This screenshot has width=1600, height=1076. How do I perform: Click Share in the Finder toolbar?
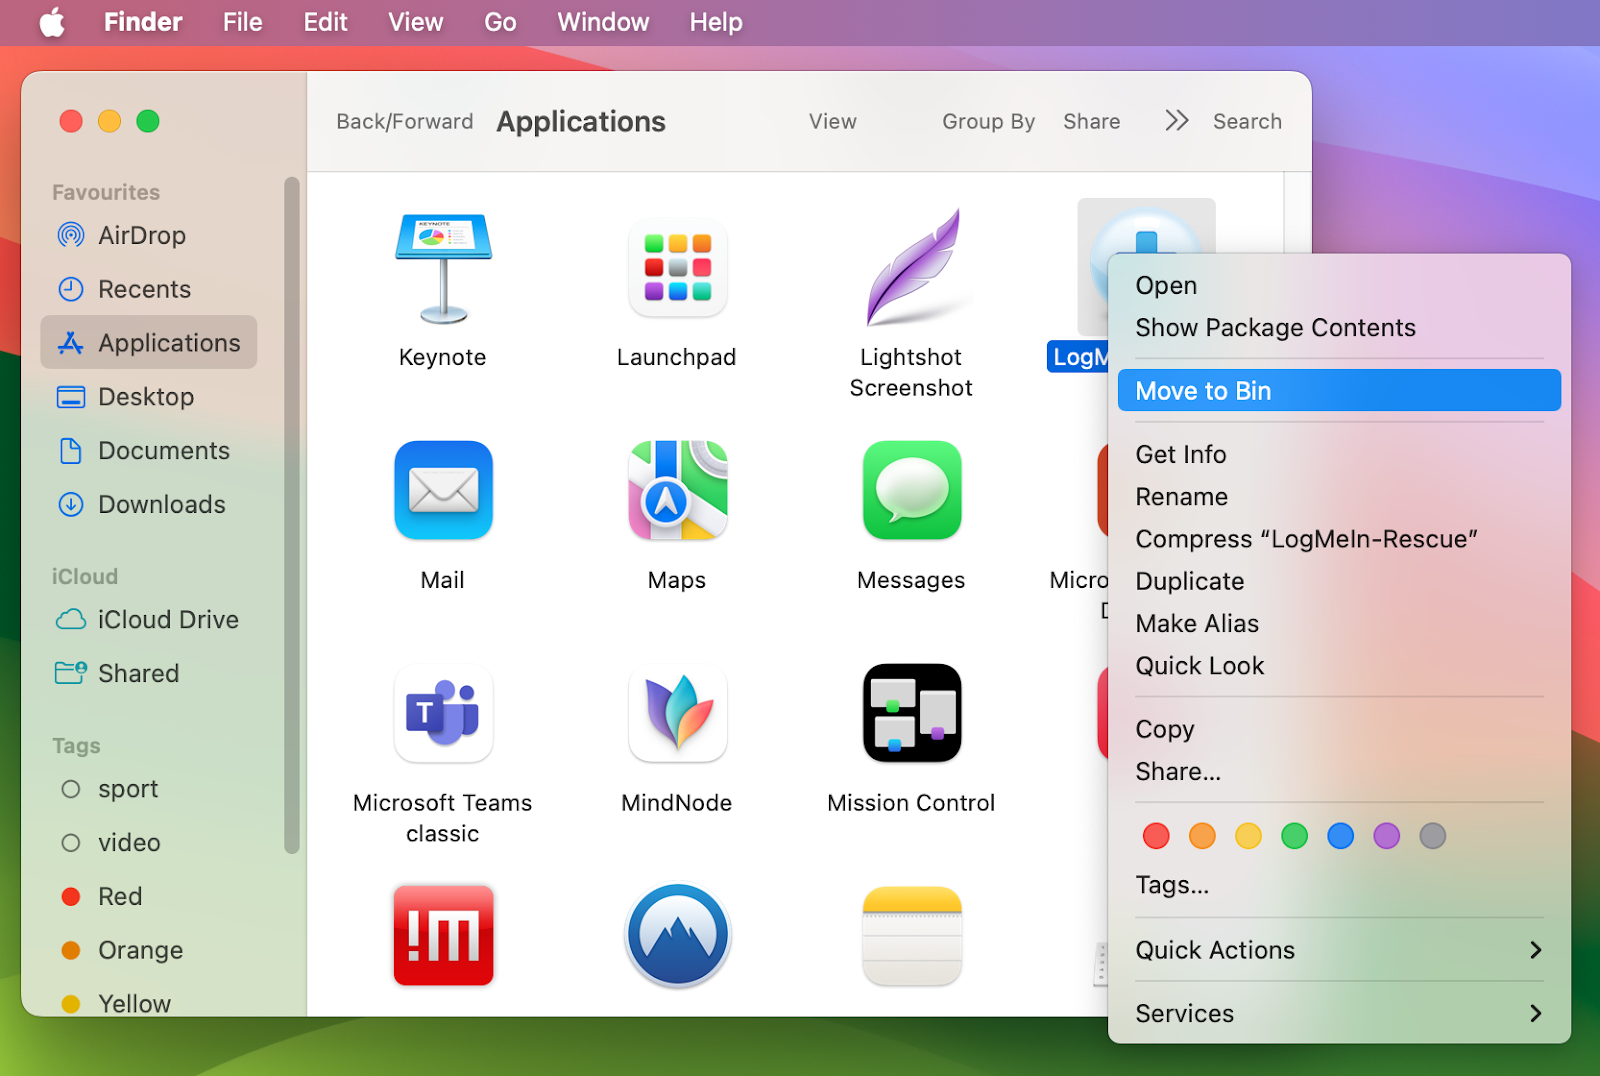1092,121
